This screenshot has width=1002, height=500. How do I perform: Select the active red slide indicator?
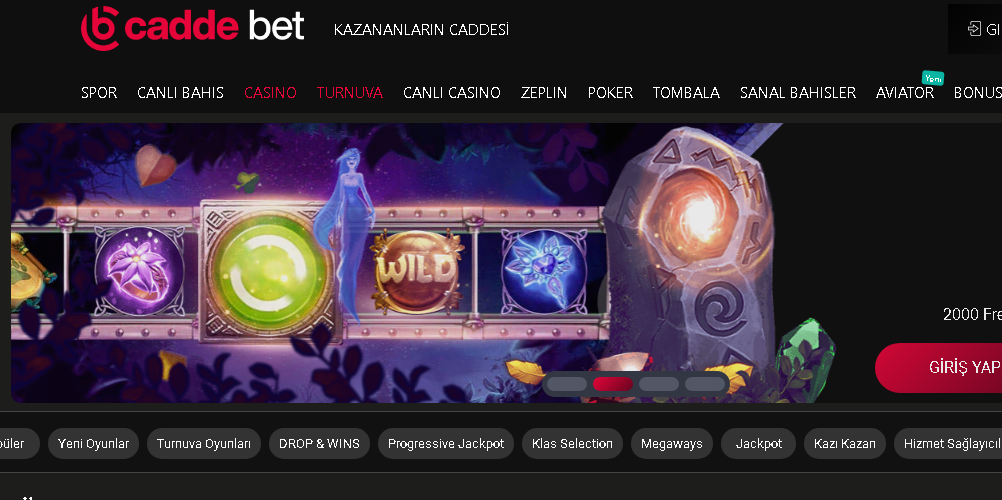[613, 384]
